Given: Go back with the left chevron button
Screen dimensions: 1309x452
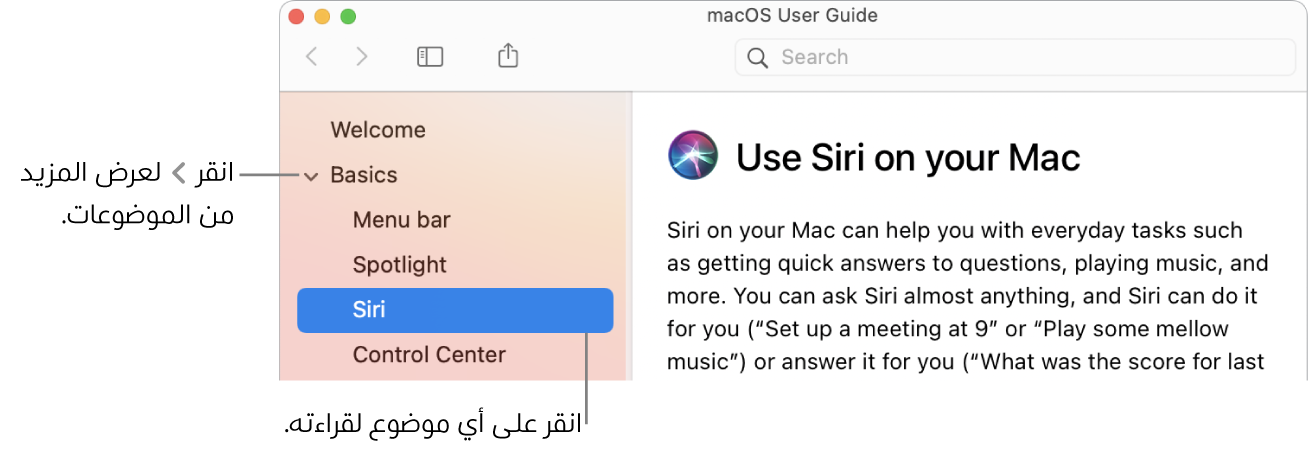Looking at the screenshot, I should pos(311,57).
